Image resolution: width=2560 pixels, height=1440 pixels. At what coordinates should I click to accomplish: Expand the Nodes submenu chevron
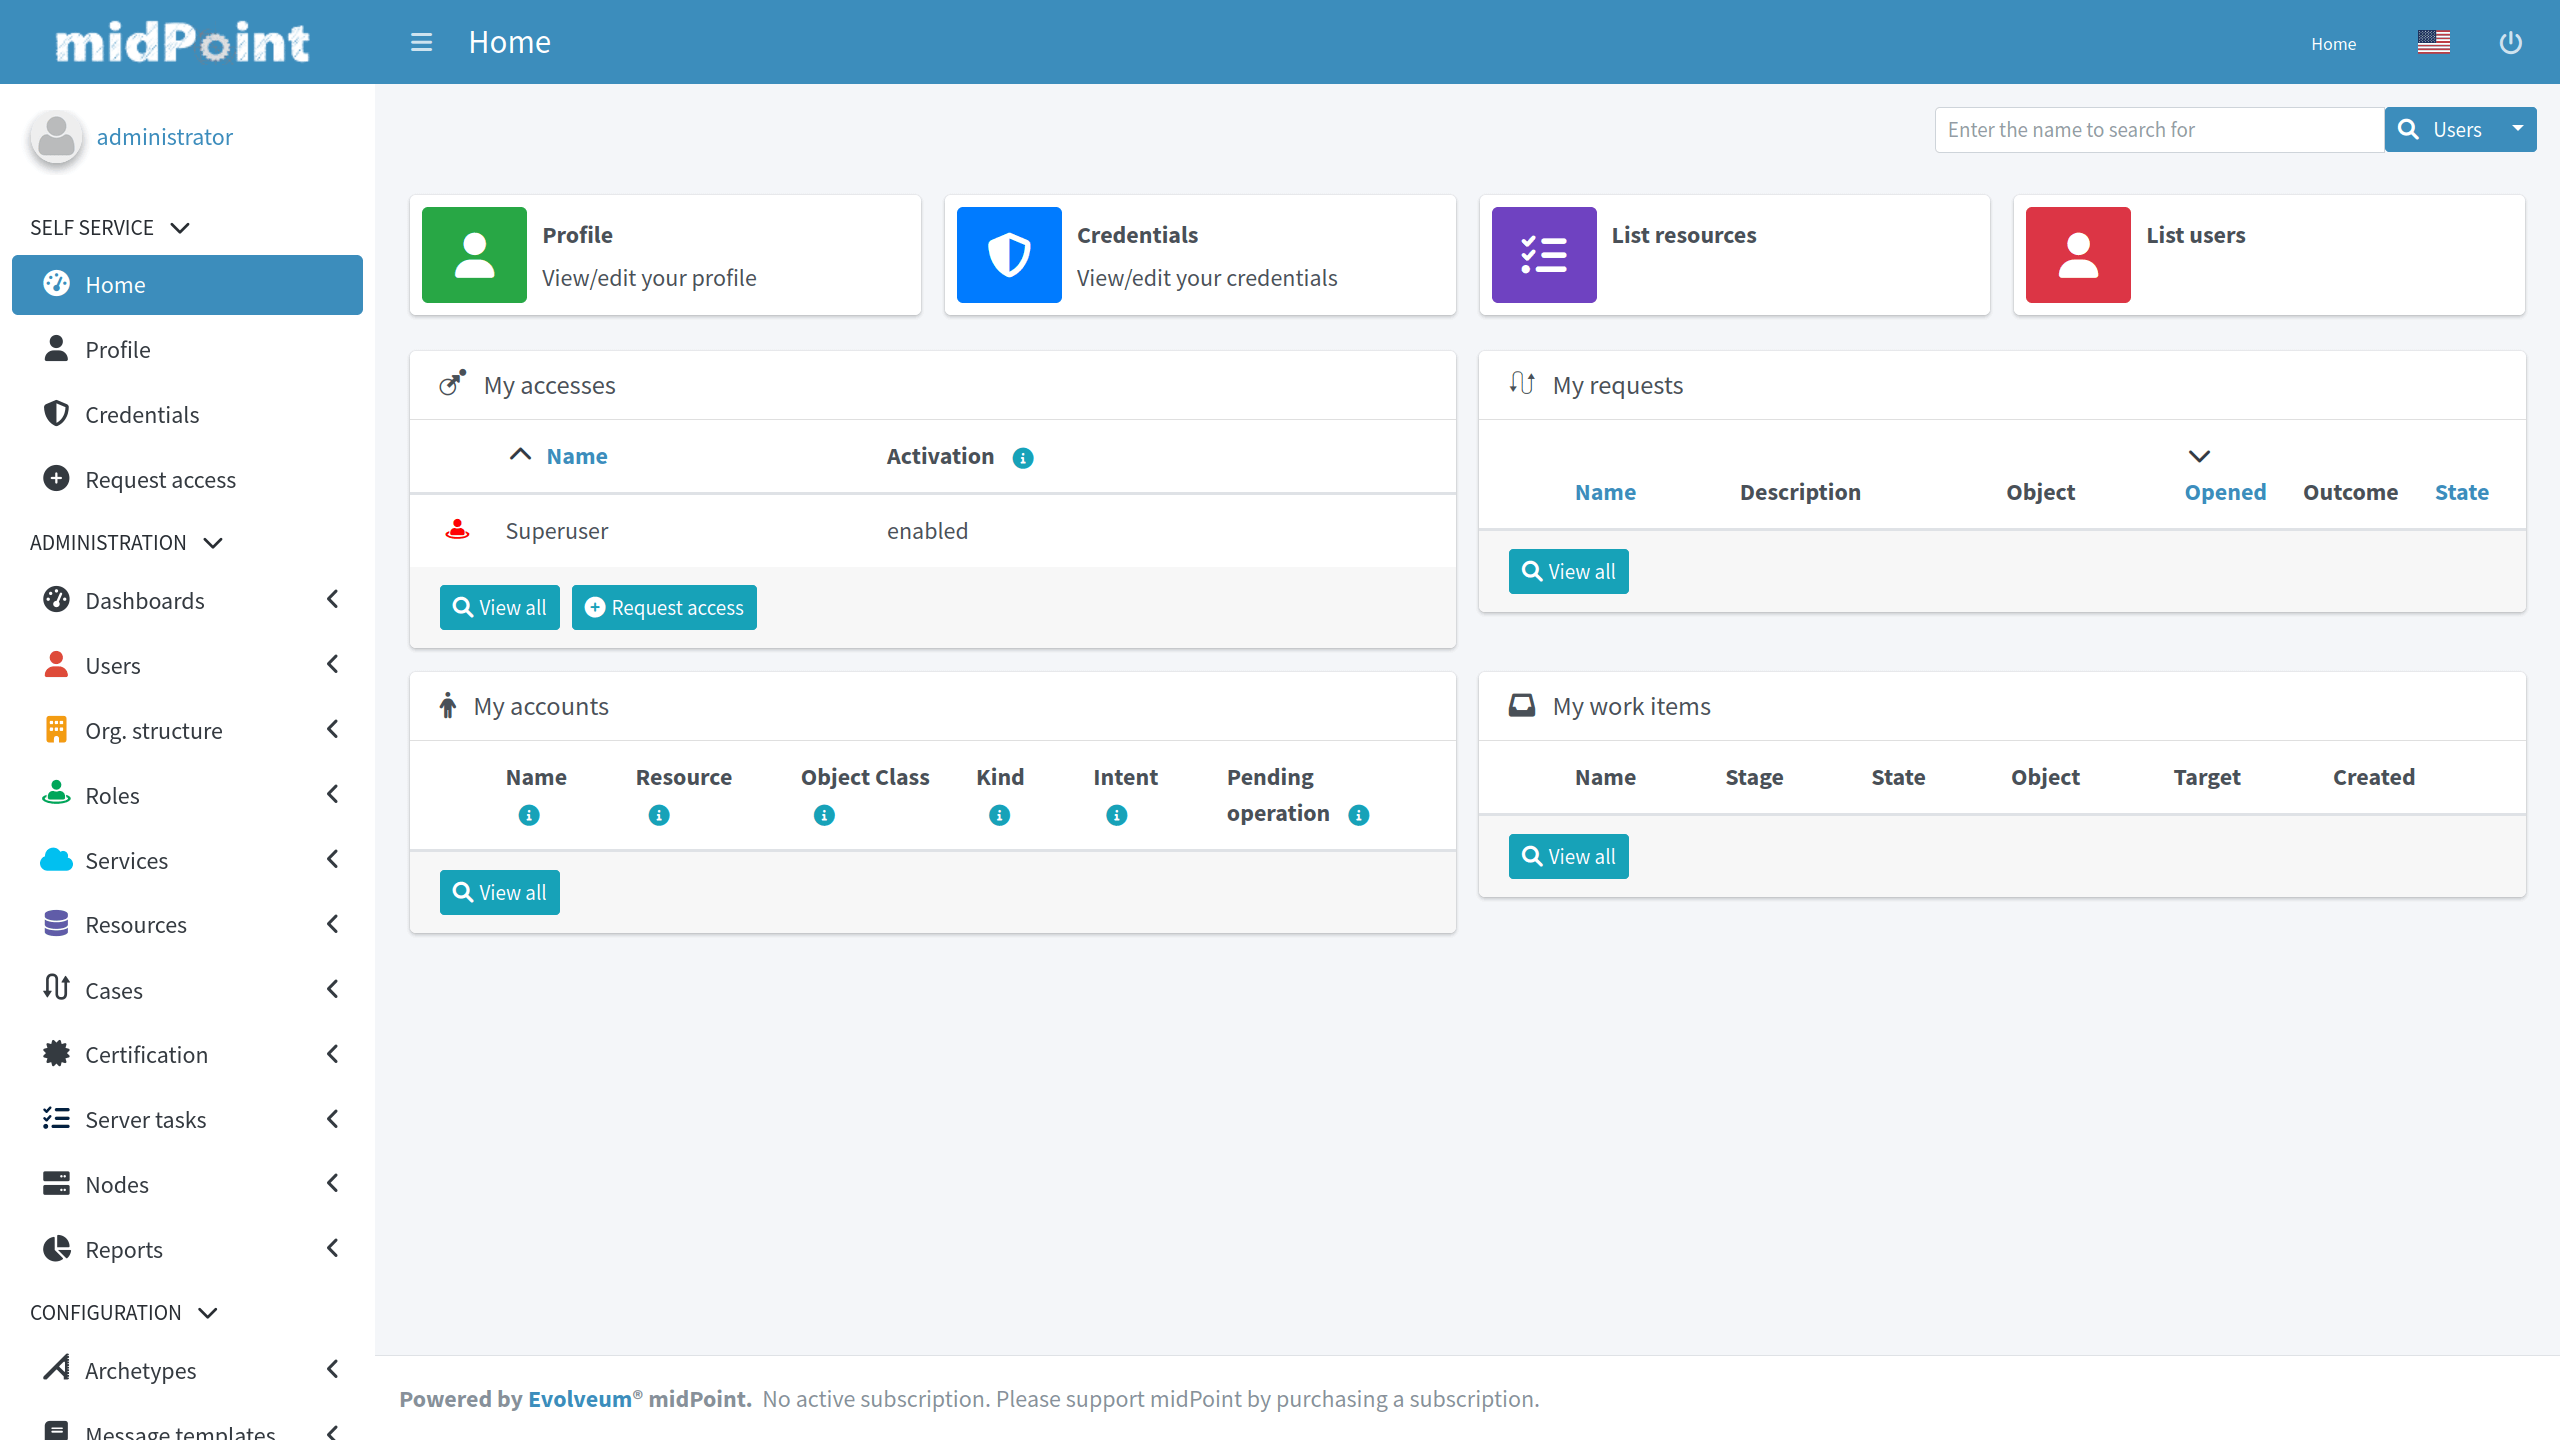pyautogui.click(x=333, y=1183)
